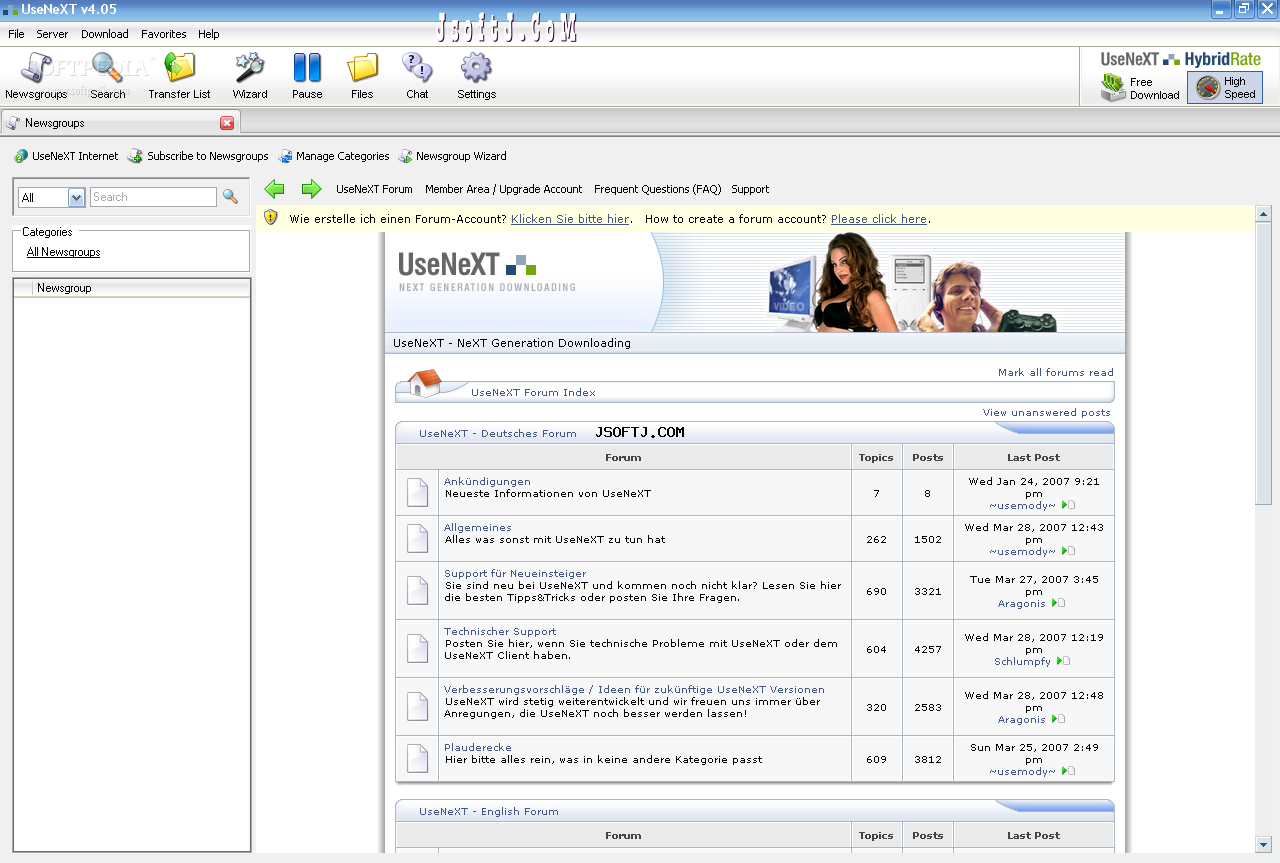
Task: Launch the Wizard wand tool
Action: pos(250,76)
